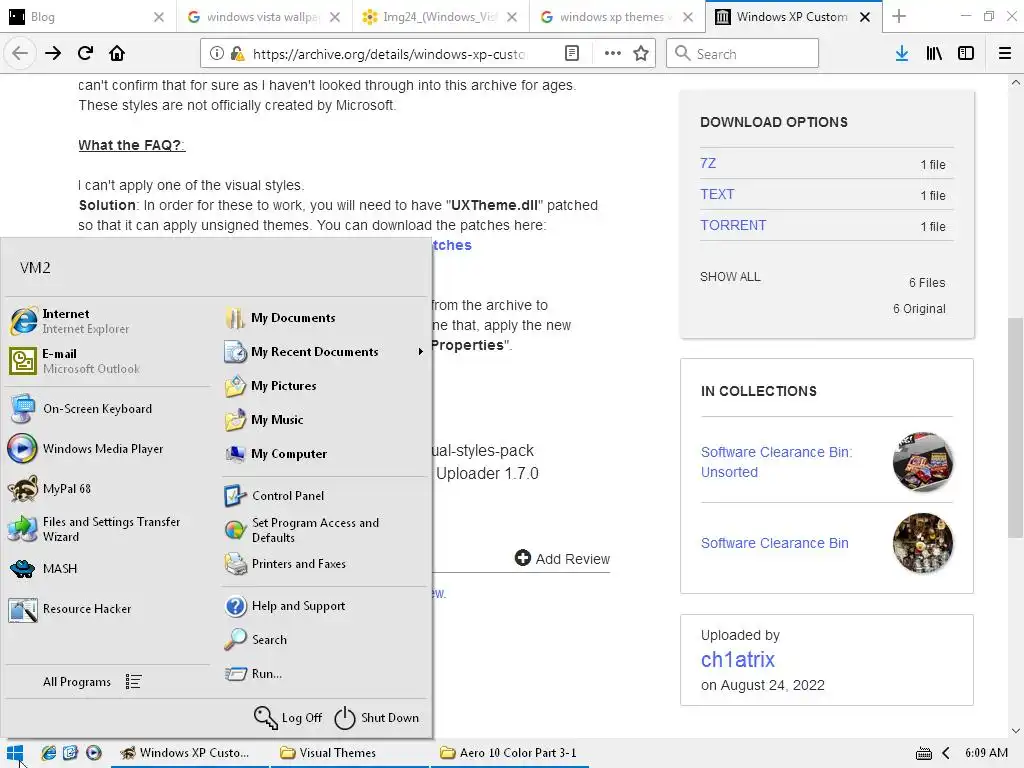Image resolution: width=1024 pixels, height=768 pixels.
Task: Switch to windows xp themes tab
Action: pos(616,17)
